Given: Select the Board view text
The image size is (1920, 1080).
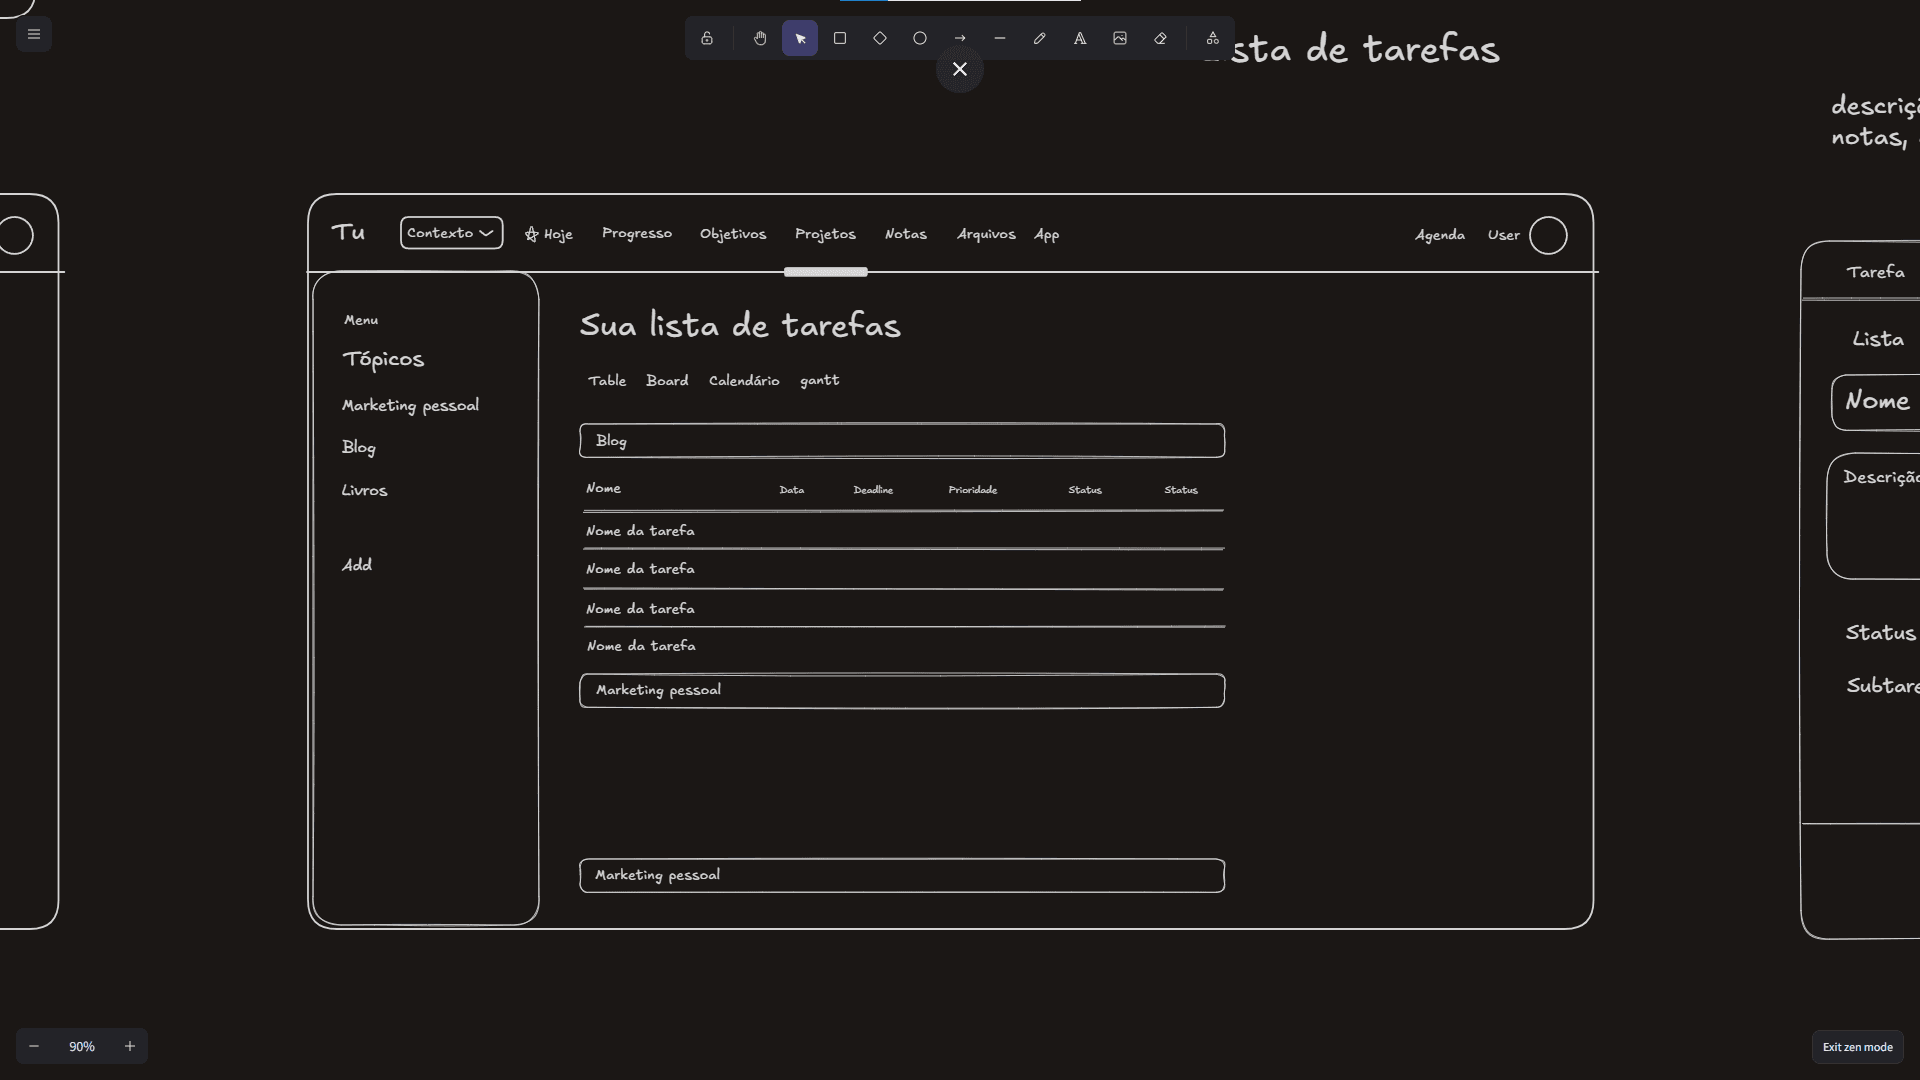Looking at the screenshot, I should (x=667, y=381).
